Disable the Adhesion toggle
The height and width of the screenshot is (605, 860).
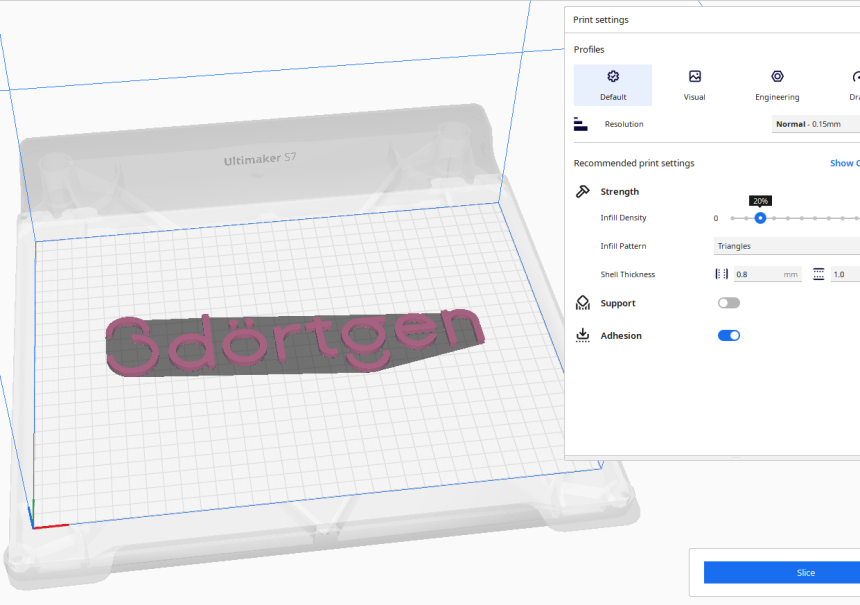point(729,336)
